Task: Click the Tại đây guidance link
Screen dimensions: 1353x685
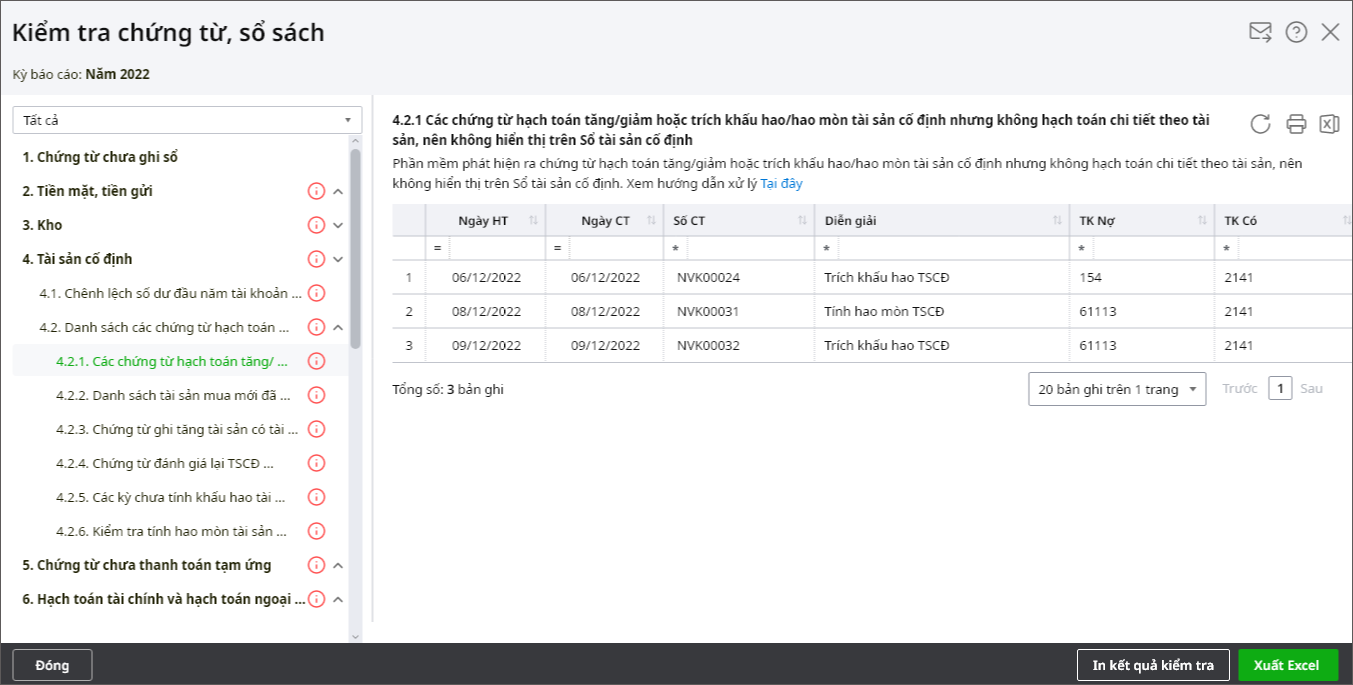Action: pos(781,184)
